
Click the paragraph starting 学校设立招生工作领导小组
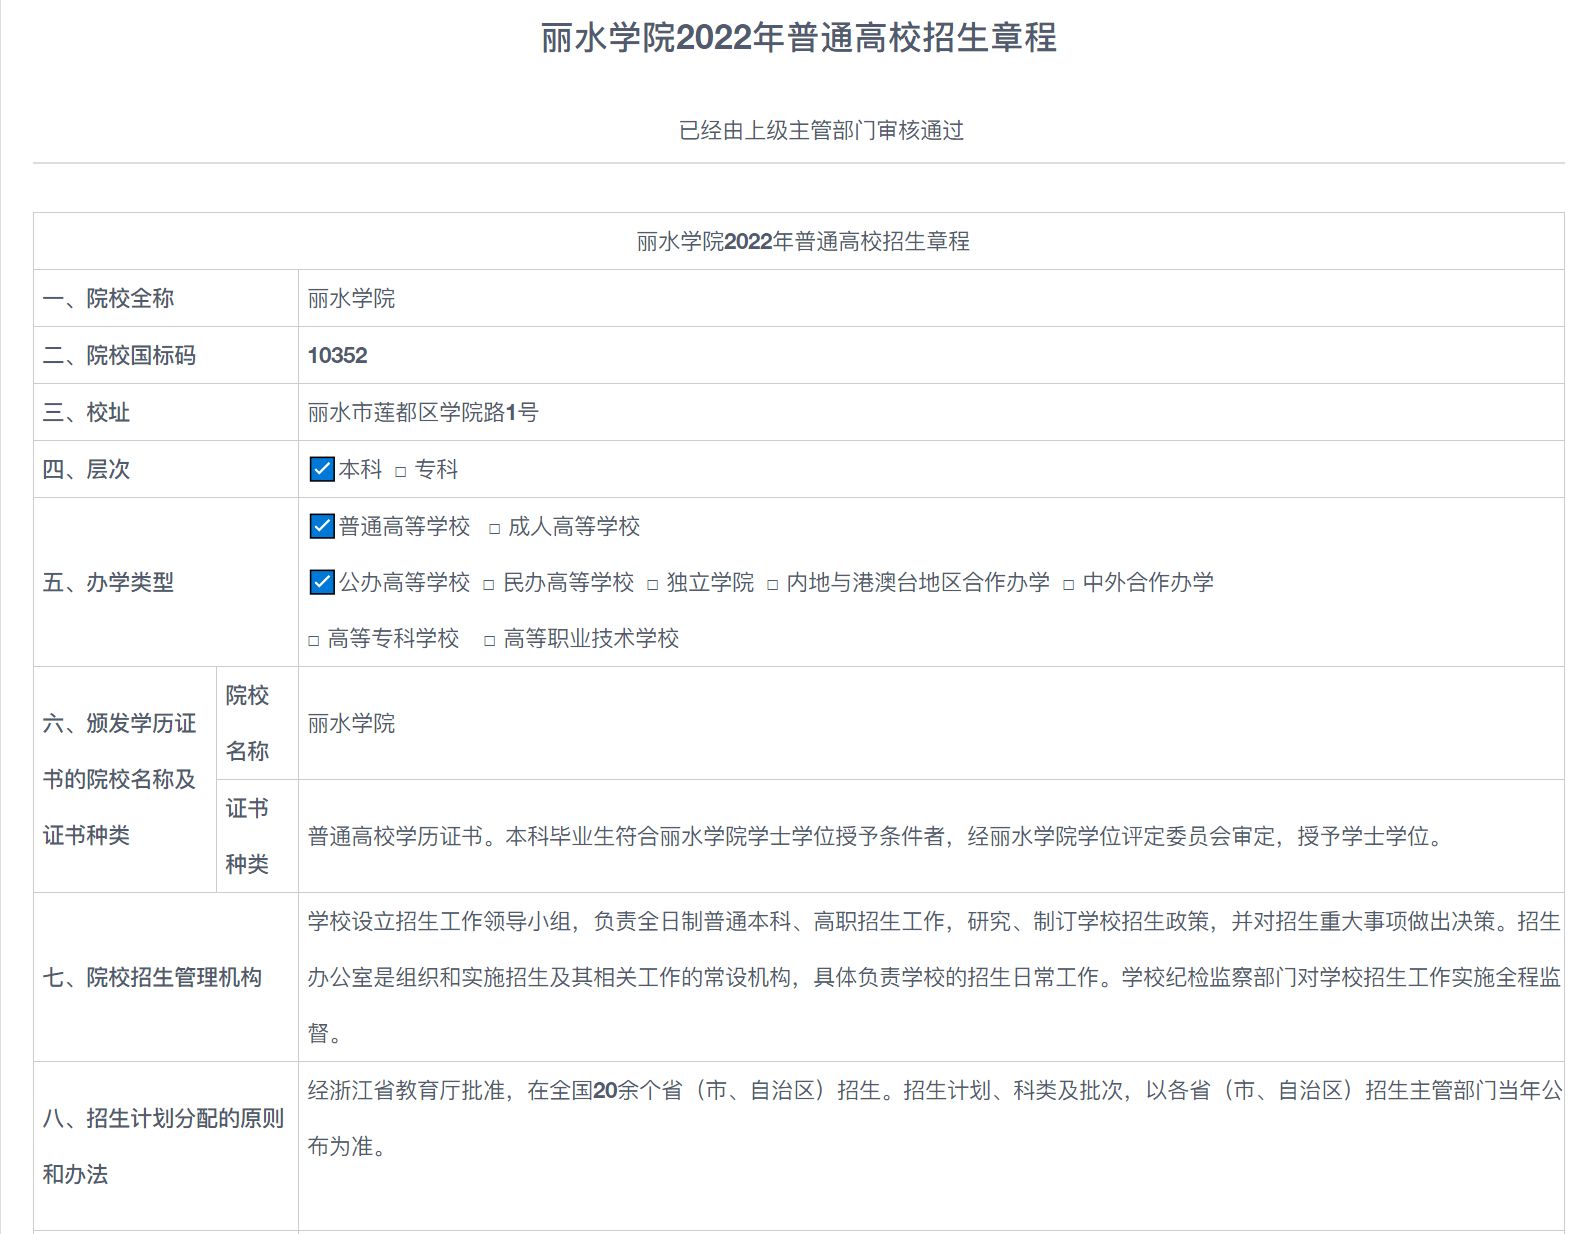[x=934, y=977]
